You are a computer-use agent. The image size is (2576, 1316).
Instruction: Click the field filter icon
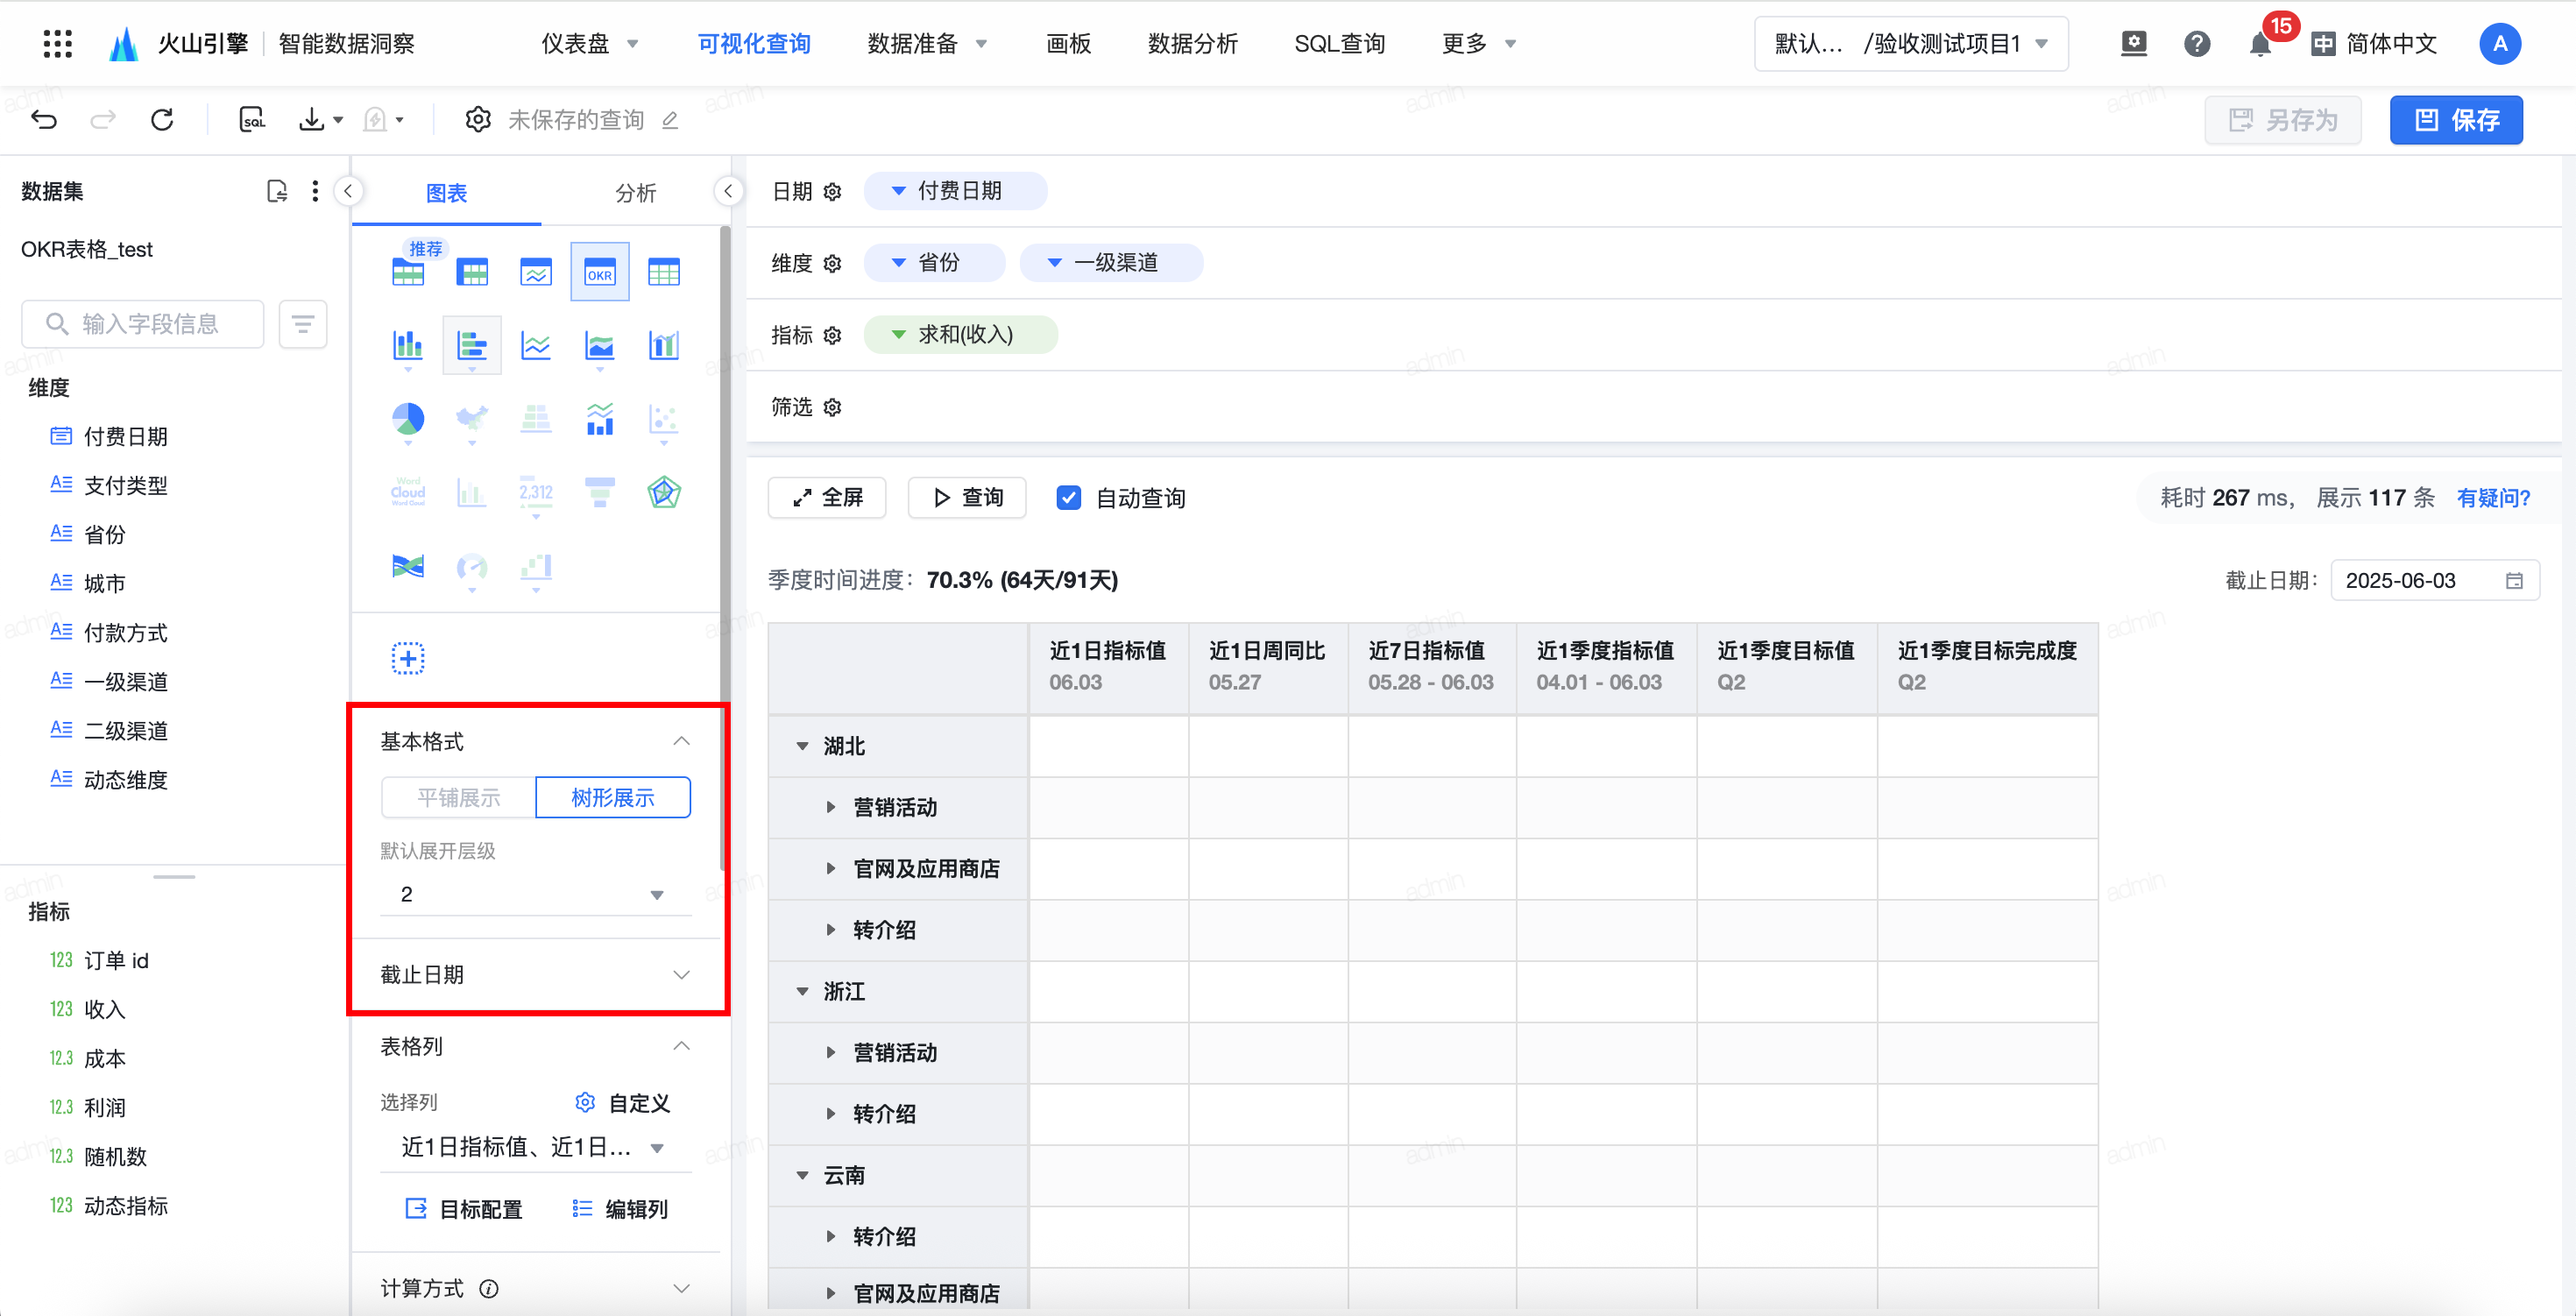303,324
